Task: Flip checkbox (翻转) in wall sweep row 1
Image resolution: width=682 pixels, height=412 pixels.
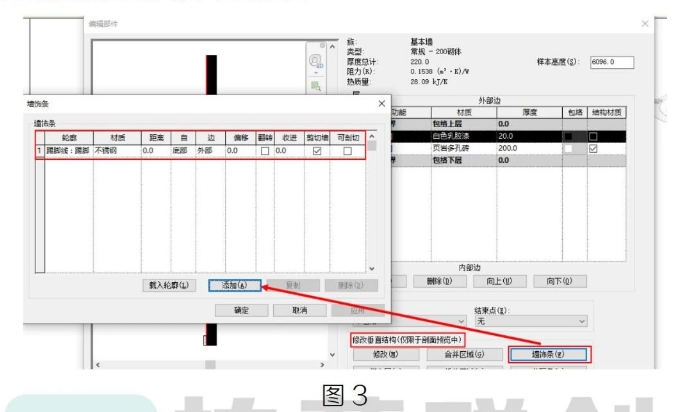Action: pos(265,151)
